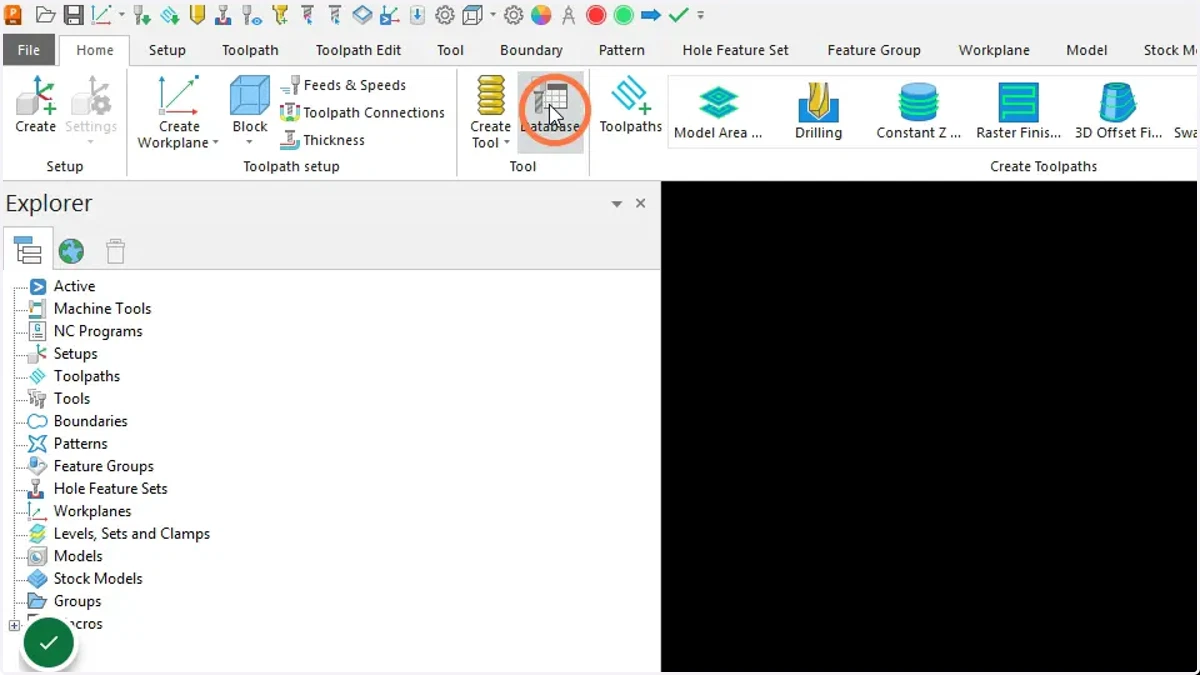Open the wireframe cube view dropdown arrow
1200x675 pixels.
tap(493, 15)
